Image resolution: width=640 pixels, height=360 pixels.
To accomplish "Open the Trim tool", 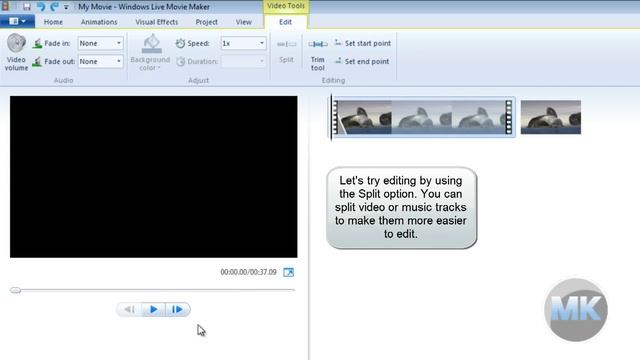I will coord(318,55).
